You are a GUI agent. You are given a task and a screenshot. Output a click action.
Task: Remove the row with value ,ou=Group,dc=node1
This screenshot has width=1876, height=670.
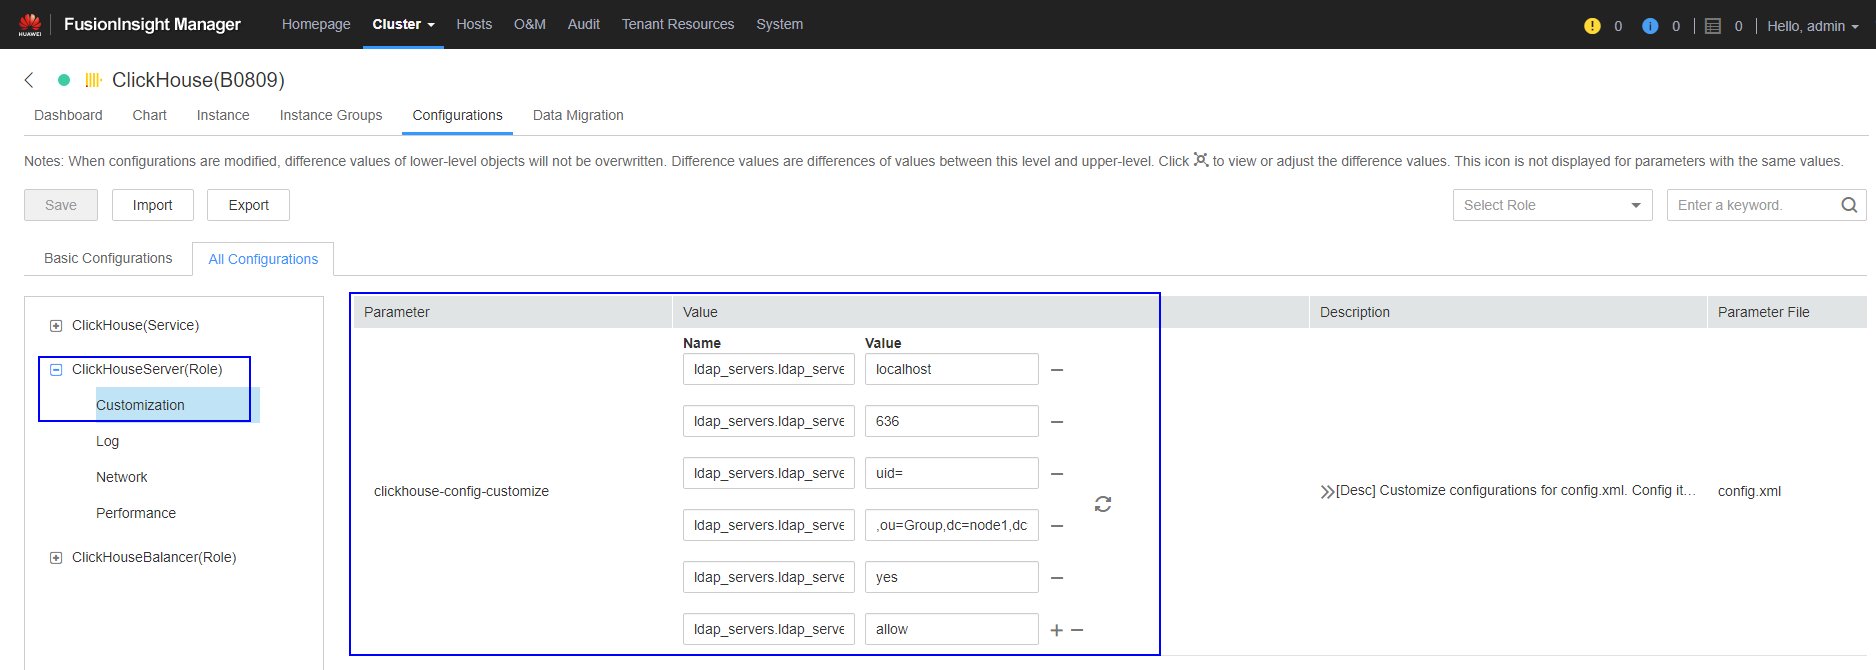[1057, 526]
